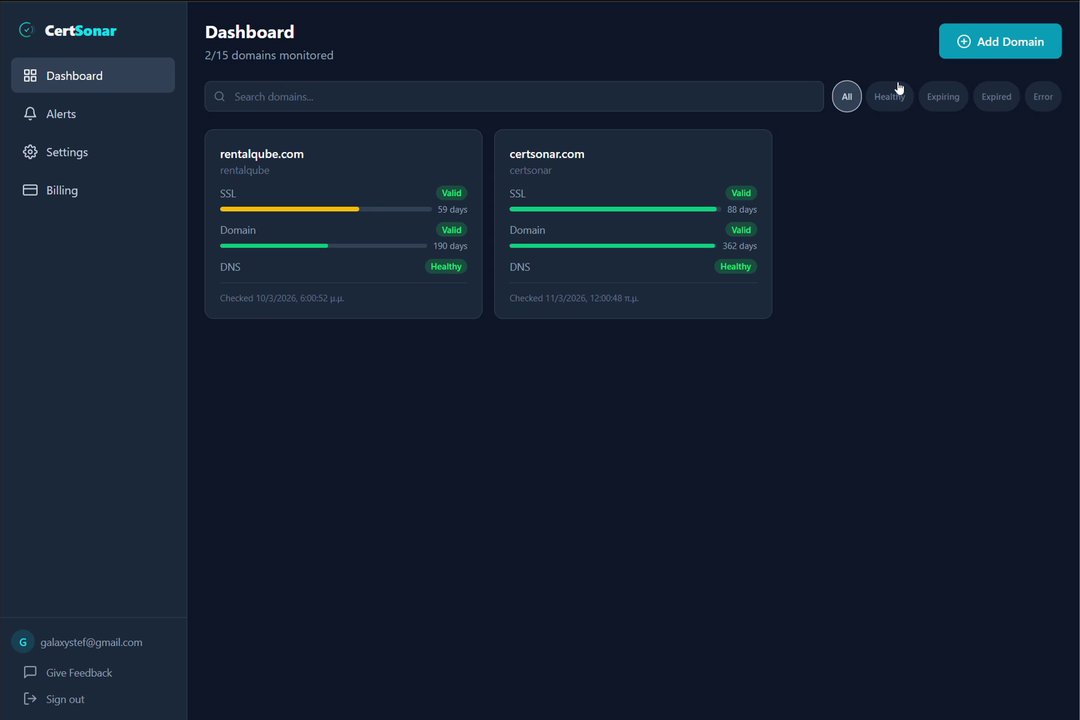Click the DNS Healthy badge on rentalqube.com
This screenshot has width=1080, height=720.
(x=446, y=267)
